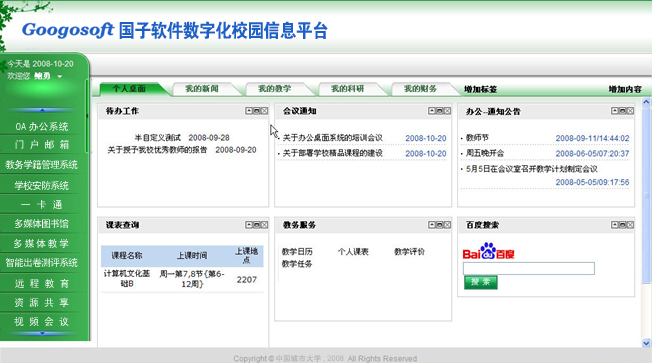The image size is (652, 363).
Task: Click the 教学任务 link
Action: pyautogui.click(x=297, y=264)
